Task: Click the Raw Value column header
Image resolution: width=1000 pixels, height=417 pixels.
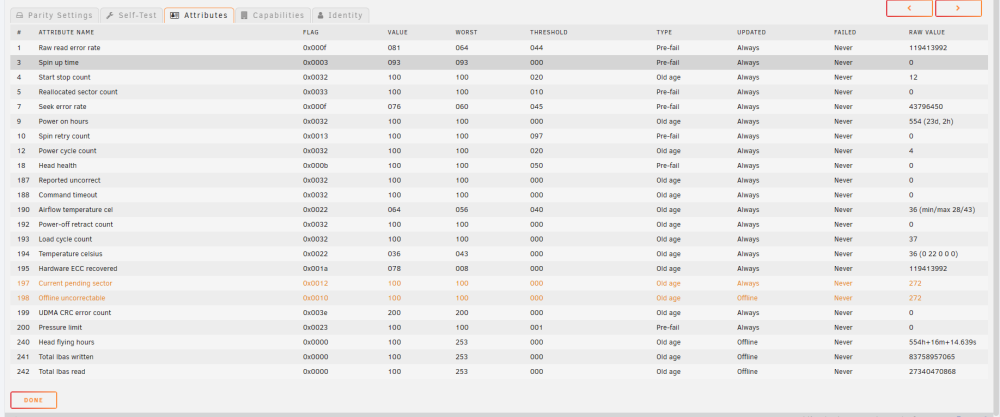Action: pyautogui.click(x=927, y=33)
